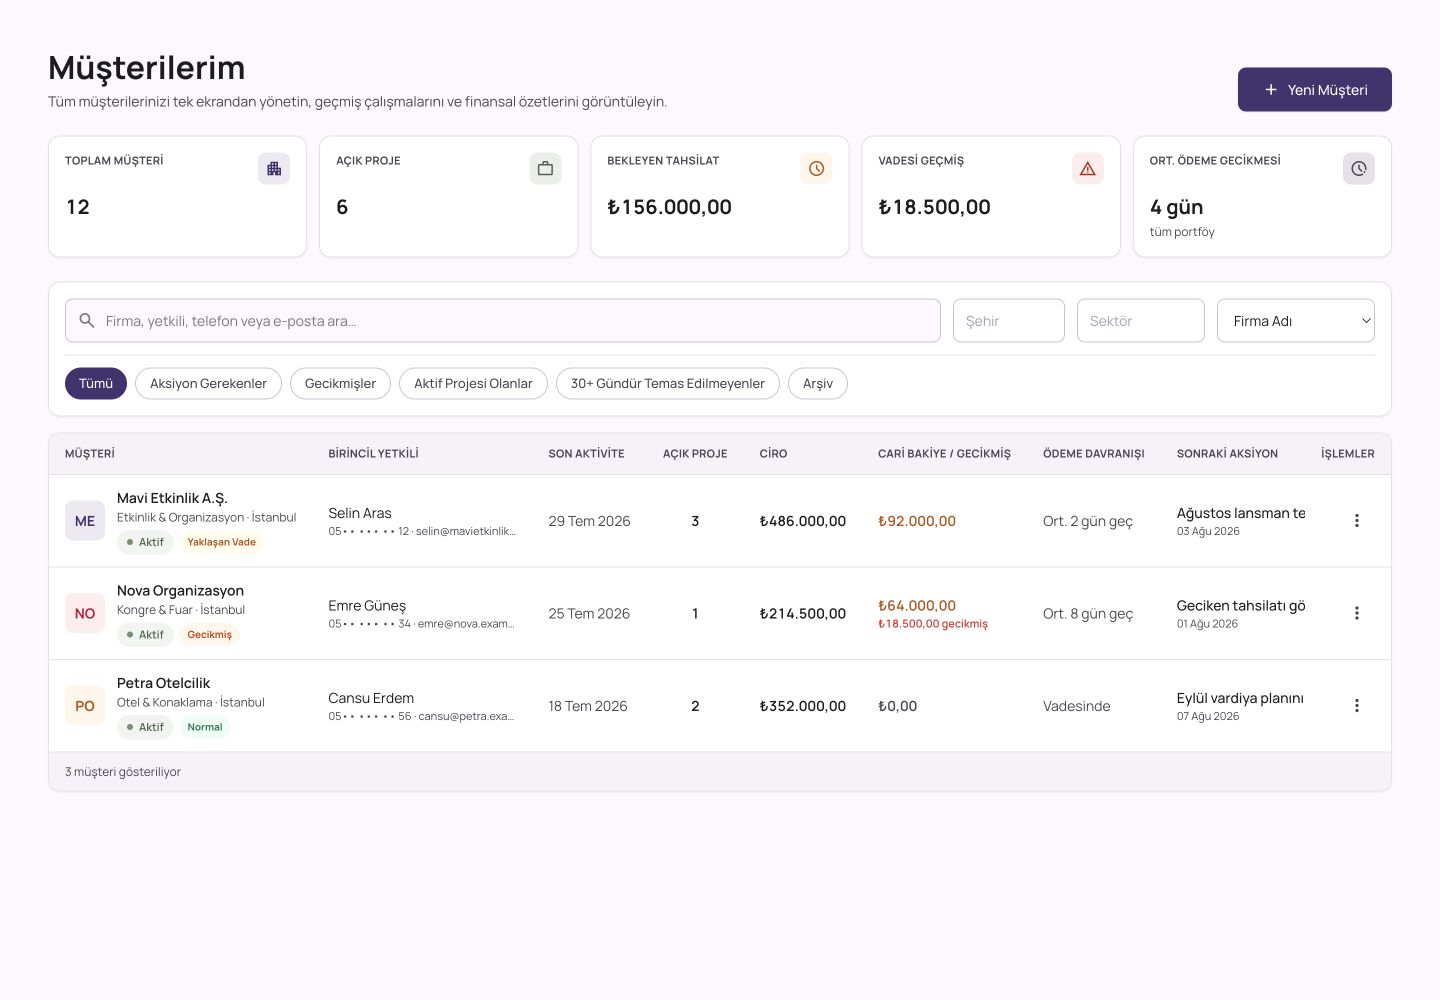The height and width of the screenshot is (1000, 1440).
Task: Click the Ödeme Davranışı column header
Action: [x=1093, y=454]
